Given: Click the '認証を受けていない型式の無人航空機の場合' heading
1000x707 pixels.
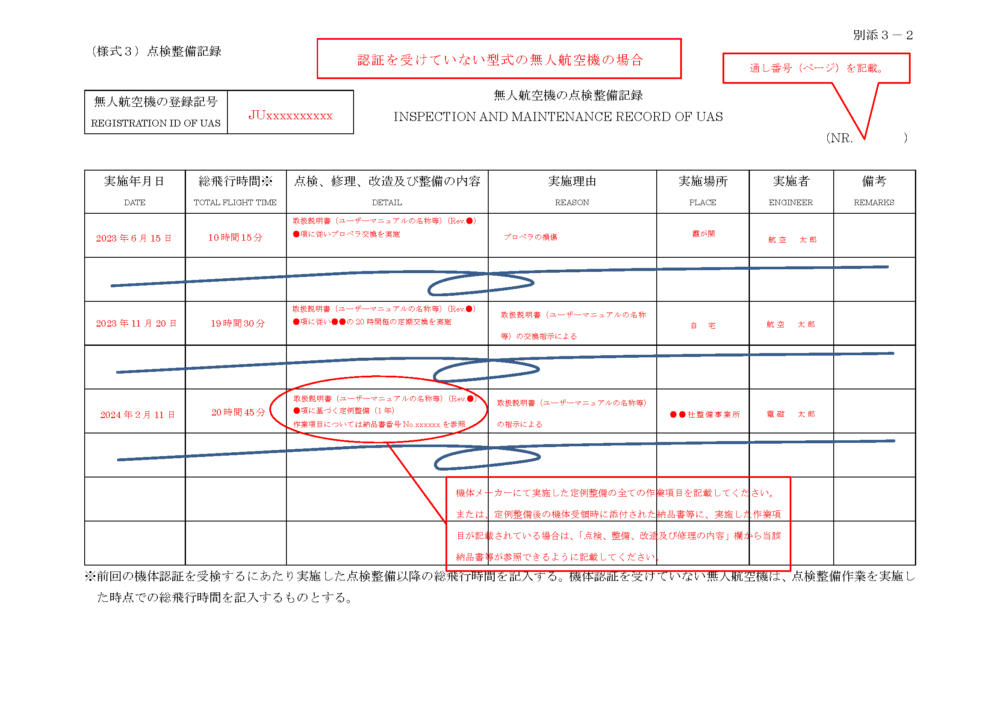Looking at the screenshot, I should point(499,59).
